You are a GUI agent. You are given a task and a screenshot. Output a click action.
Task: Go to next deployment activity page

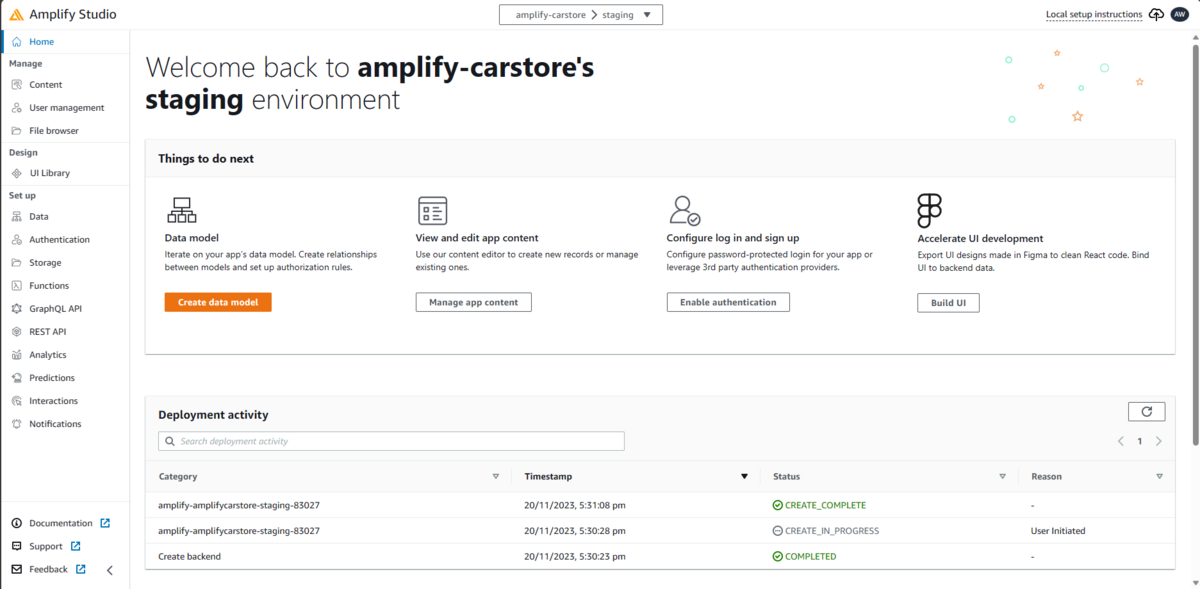pos(1159,441)
